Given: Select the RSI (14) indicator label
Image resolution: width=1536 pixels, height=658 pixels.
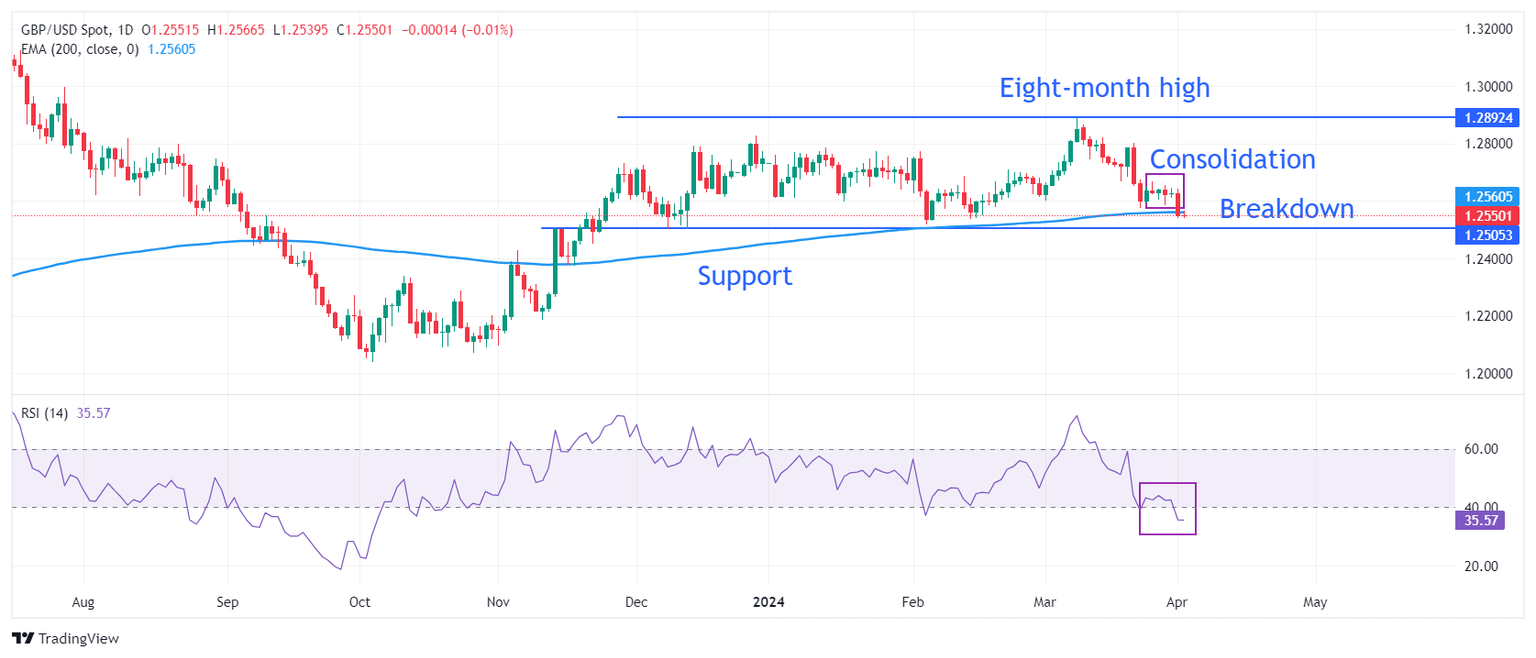Looking at the screenshot, I should pyautogui.click(x=45, y=413).
